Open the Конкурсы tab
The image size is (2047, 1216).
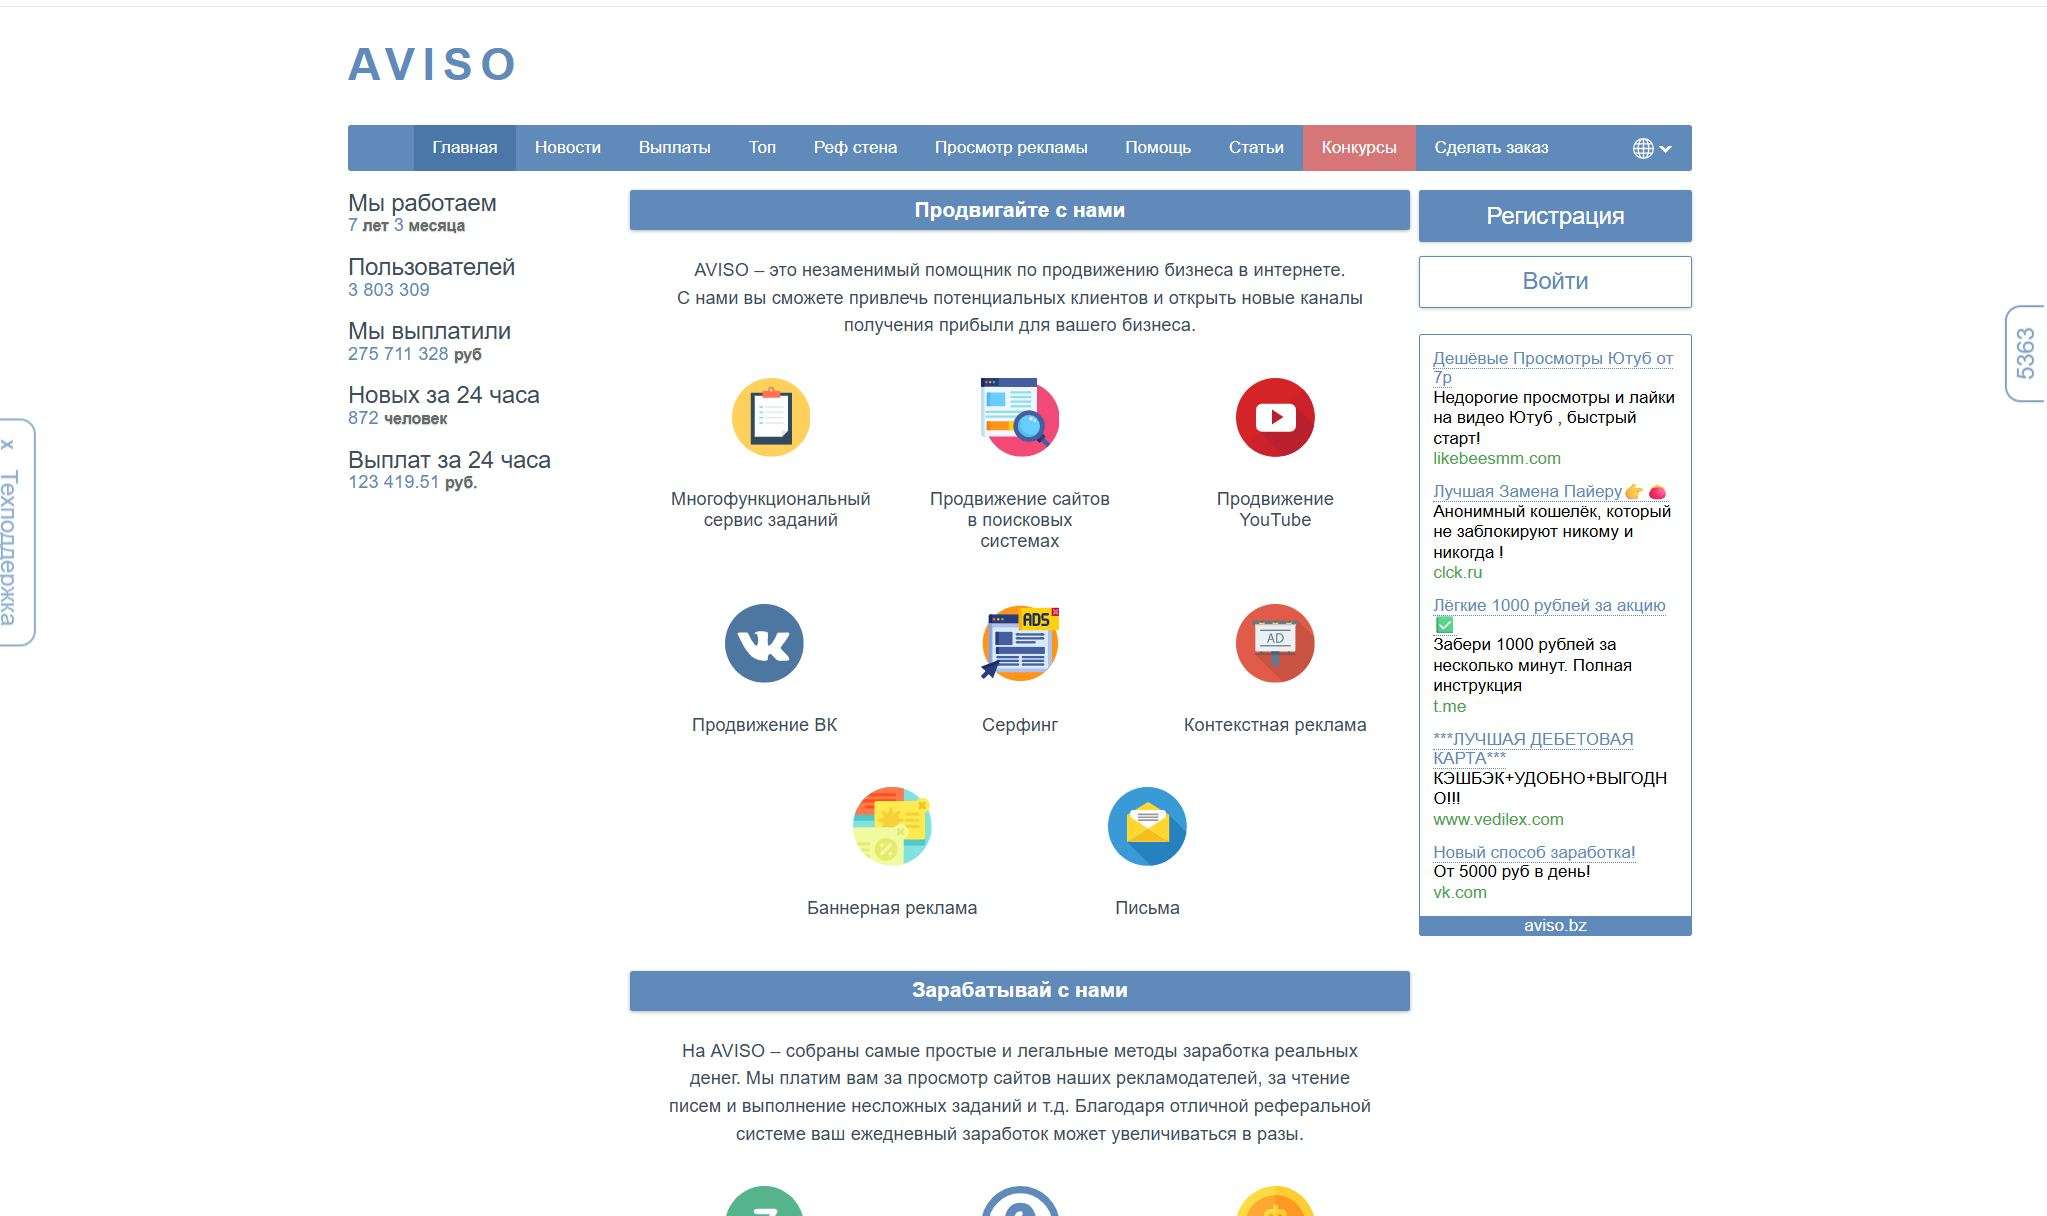click(x=1358, y=148)
